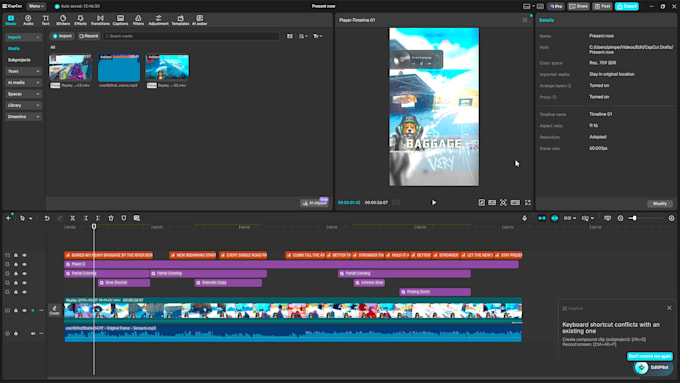Click the delete left trim icon
Image resolution: width=680 pixels, height=383 pixels.
[85, 218]
